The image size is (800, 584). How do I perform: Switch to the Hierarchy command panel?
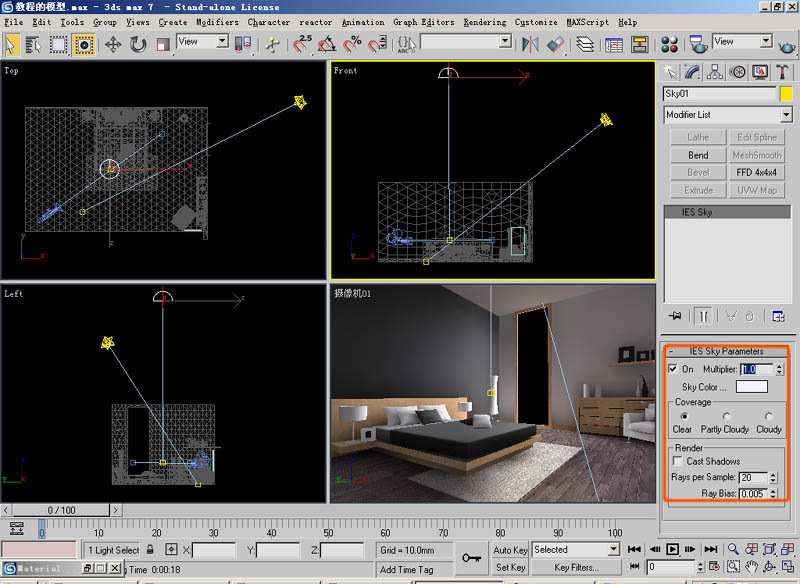(x=715, y=72)
